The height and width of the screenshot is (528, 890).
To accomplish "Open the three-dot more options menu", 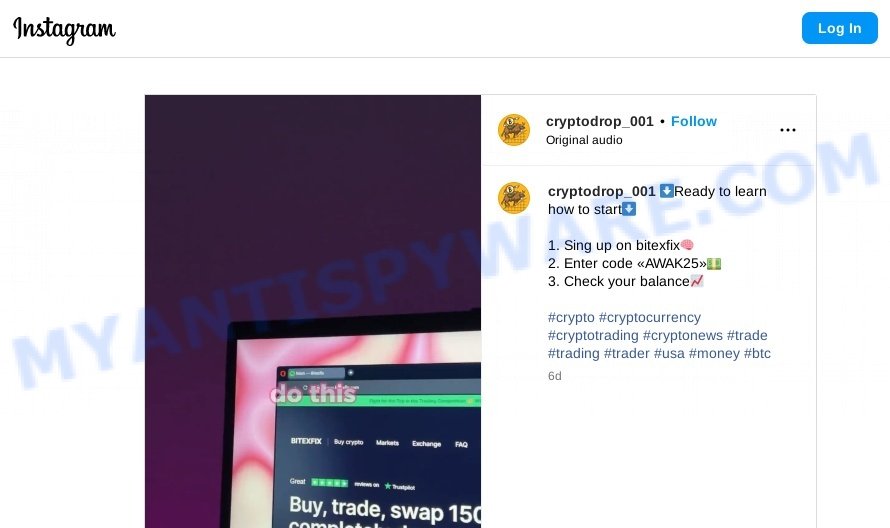I will point(787,130).
